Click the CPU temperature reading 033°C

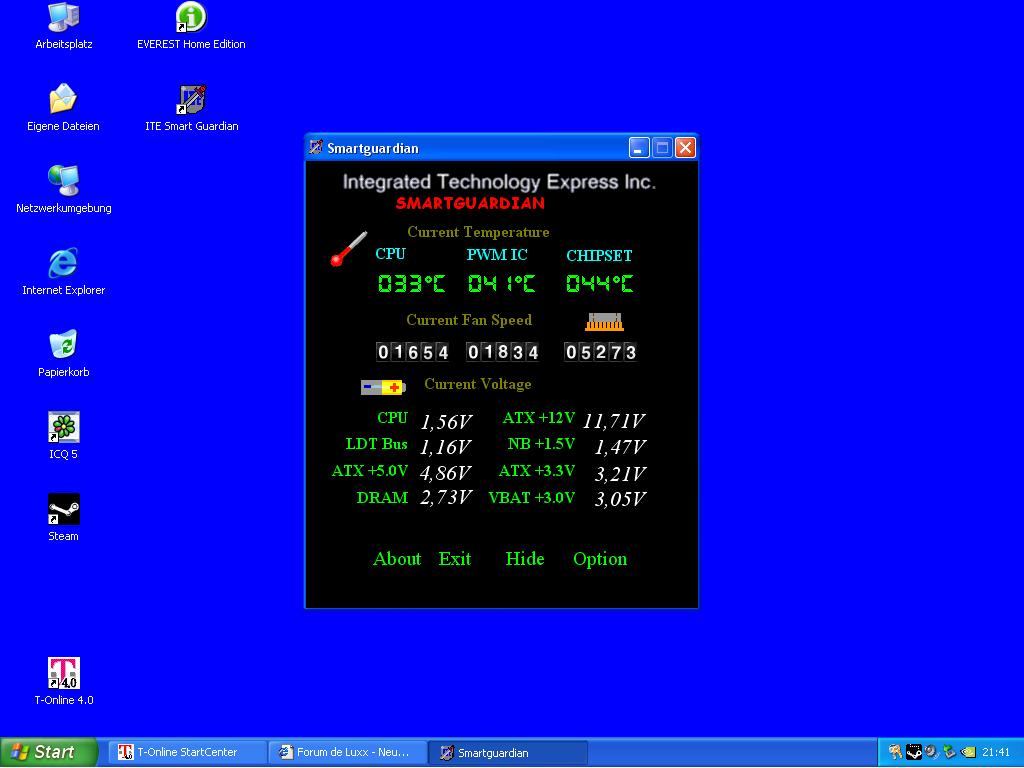click(x=411, y=283)
